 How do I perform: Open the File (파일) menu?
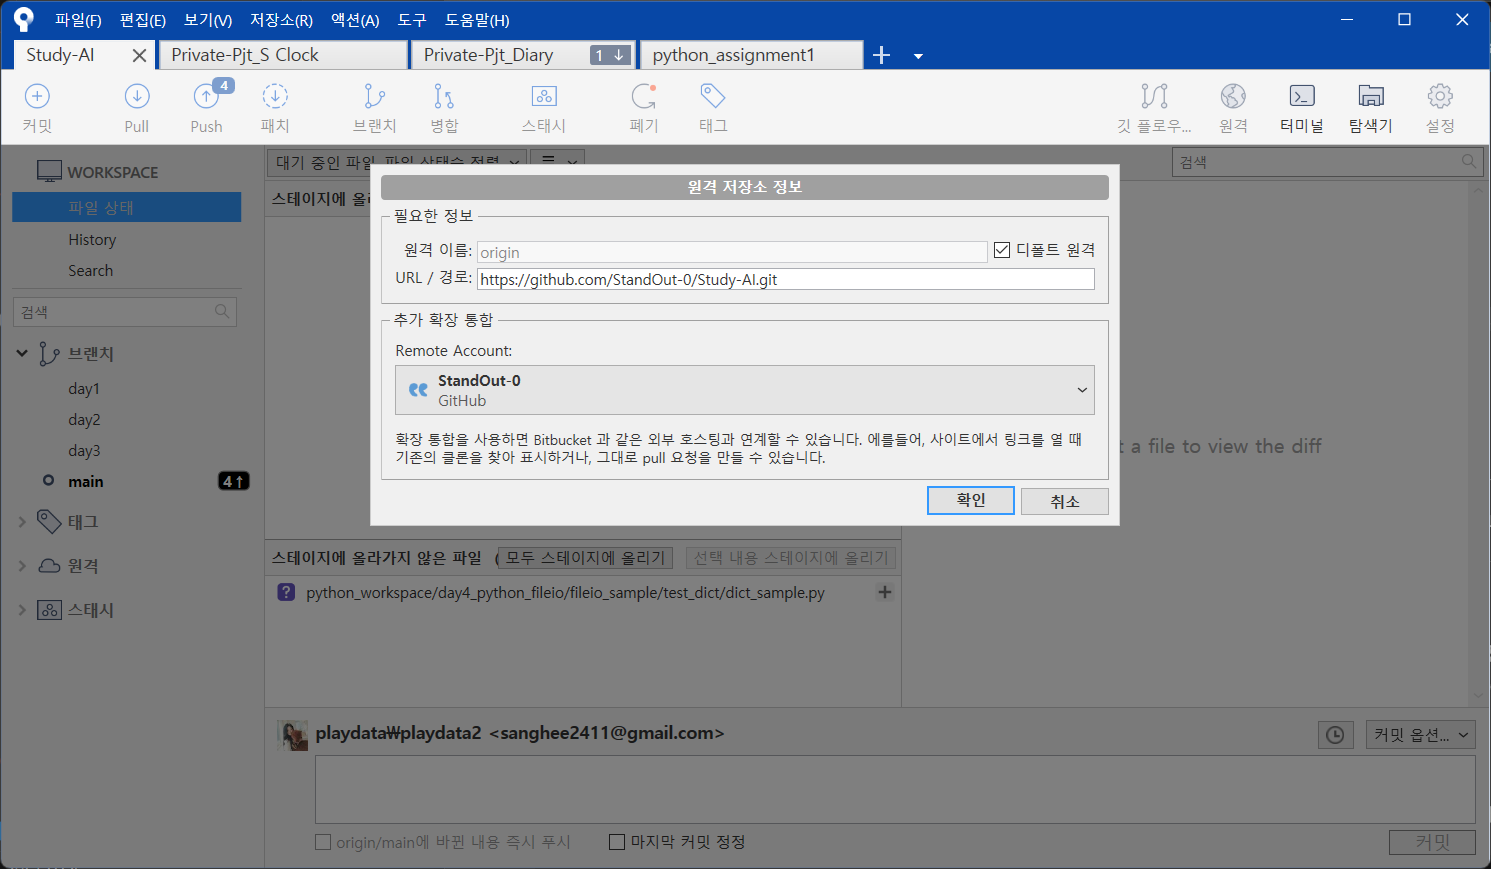tap(78, 20)
